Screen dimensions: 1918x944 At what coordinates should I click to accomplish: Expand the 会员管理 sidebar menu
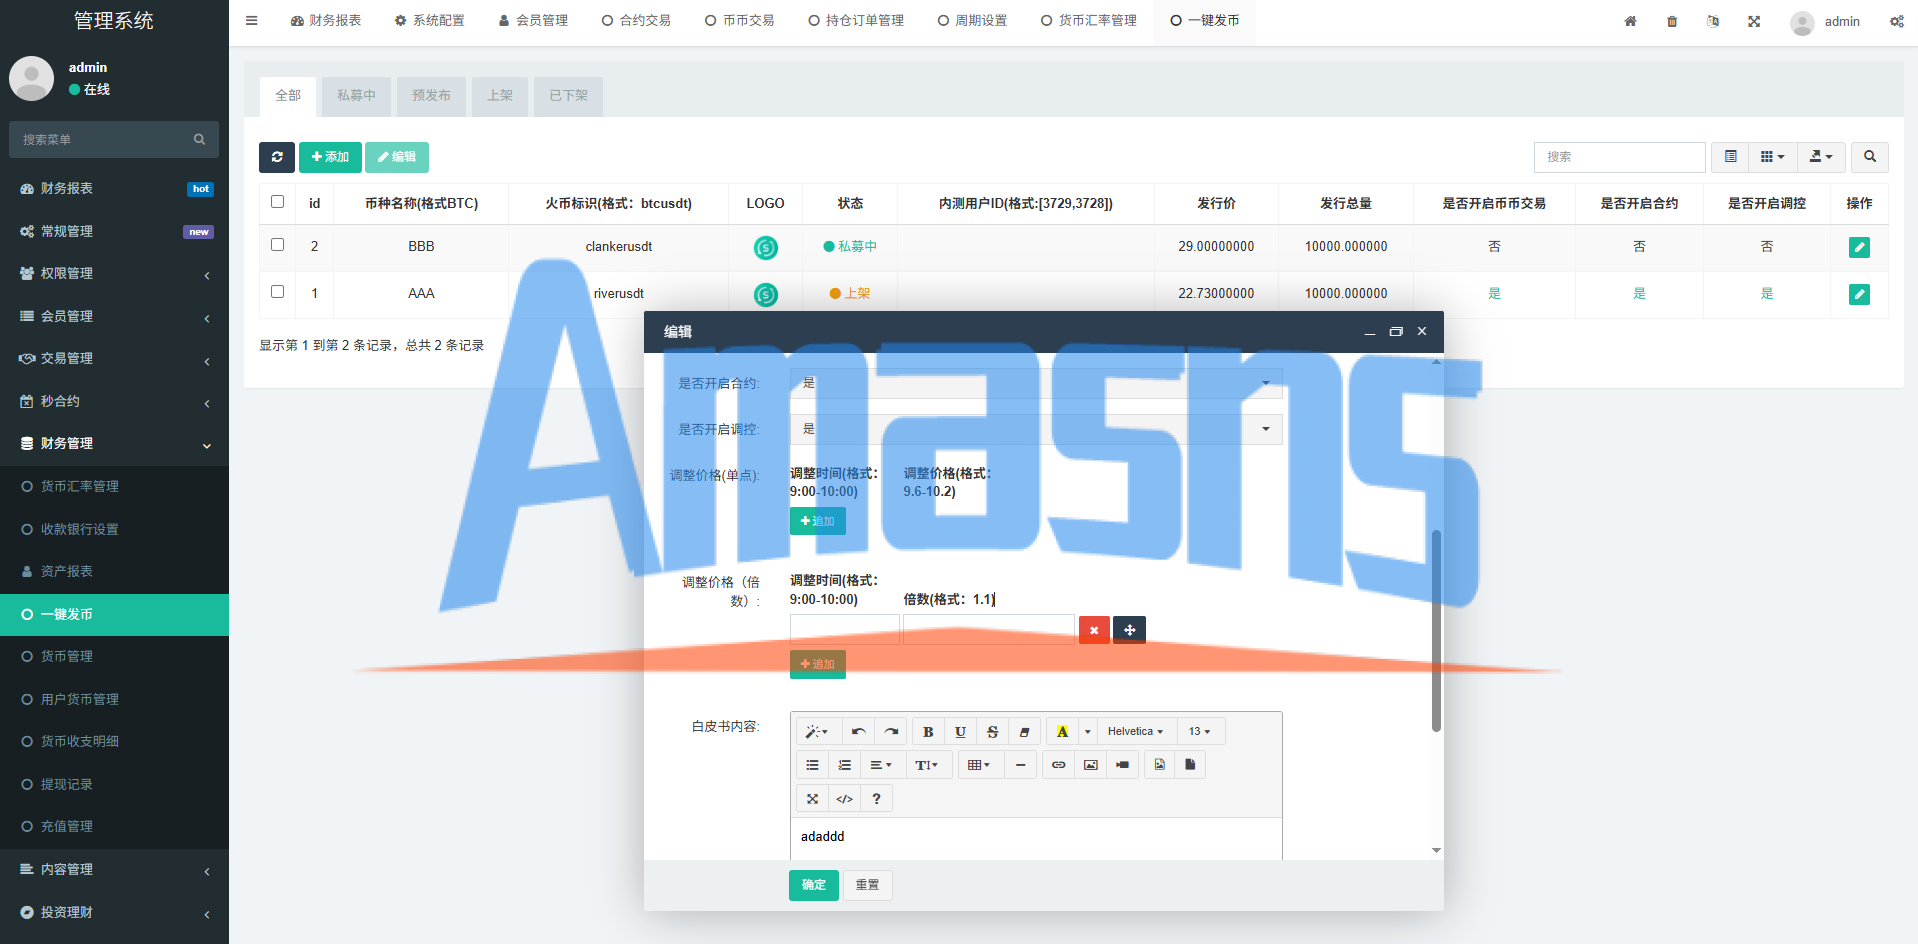click(x=114, y=316)
